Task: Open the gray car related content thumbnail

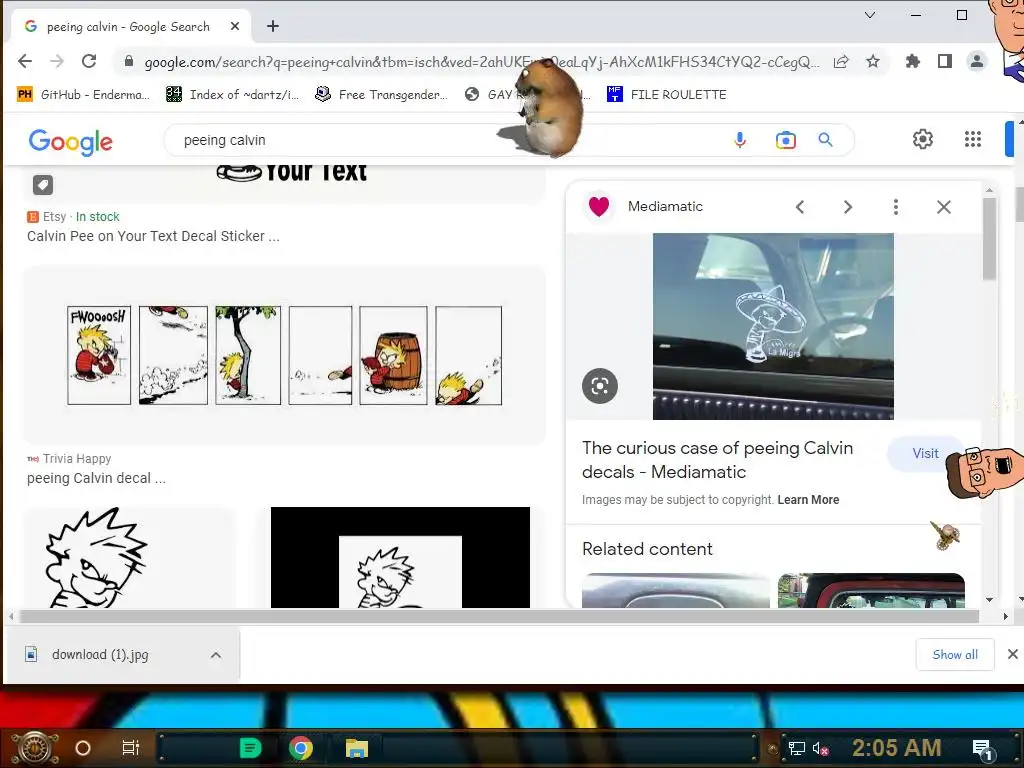Action: click(x=675, y=590)
